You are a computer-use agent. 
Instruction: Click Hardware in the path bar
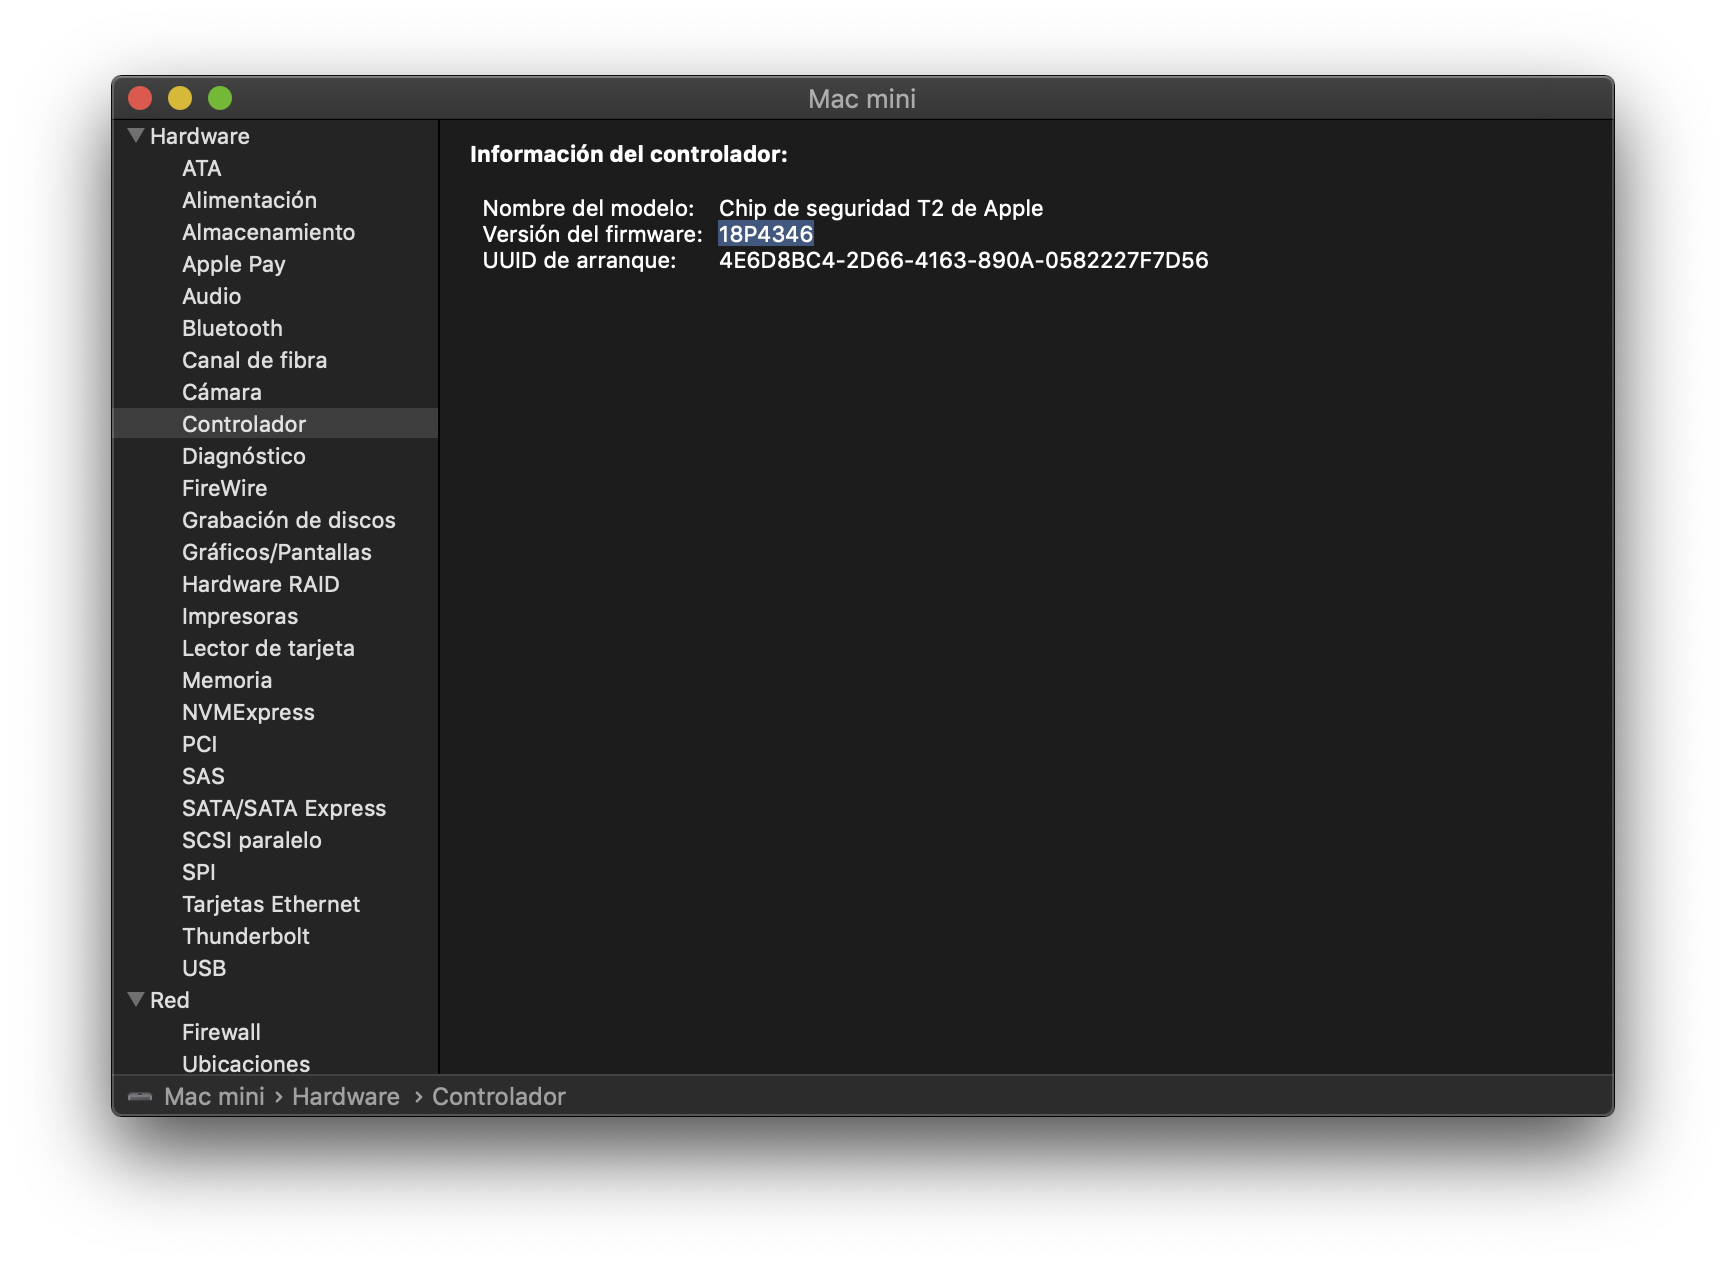(x=346, y=1097)
